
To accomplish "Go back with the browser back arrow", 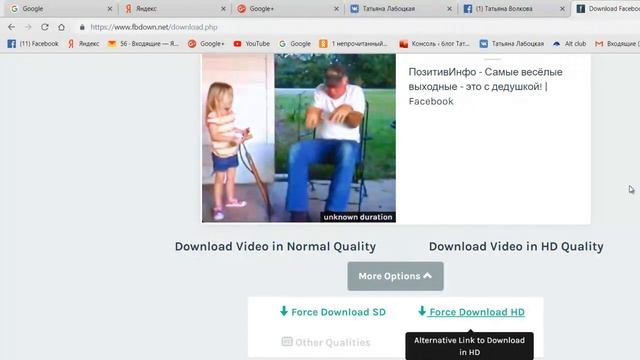I will point(11,27).
